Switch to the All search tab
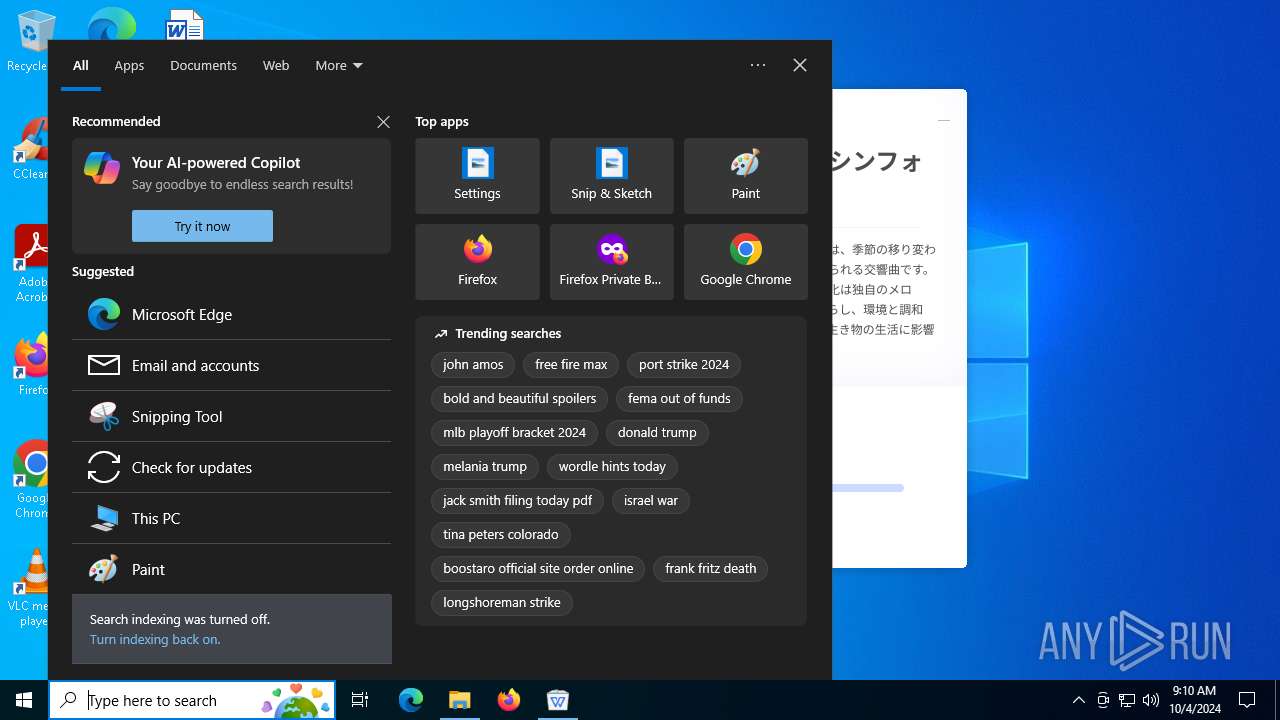 click(x=81, y=65)
